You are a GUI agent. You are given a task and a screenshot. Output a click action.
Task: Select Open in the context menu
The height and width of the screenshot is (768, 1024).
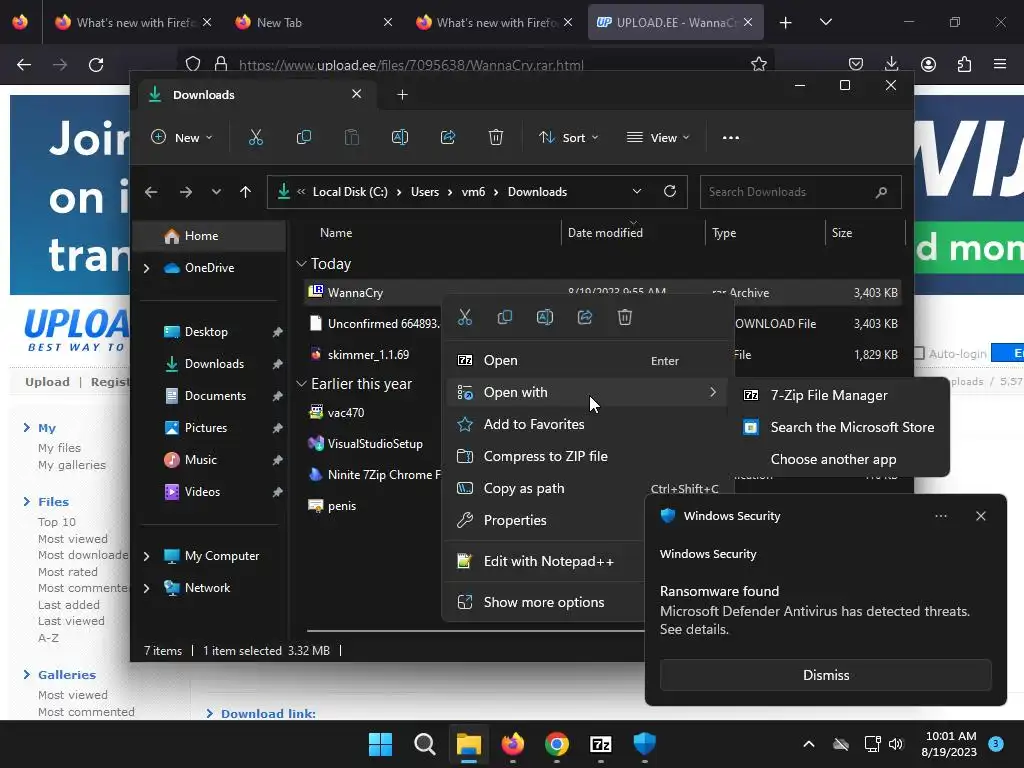[x=586, y=360]
